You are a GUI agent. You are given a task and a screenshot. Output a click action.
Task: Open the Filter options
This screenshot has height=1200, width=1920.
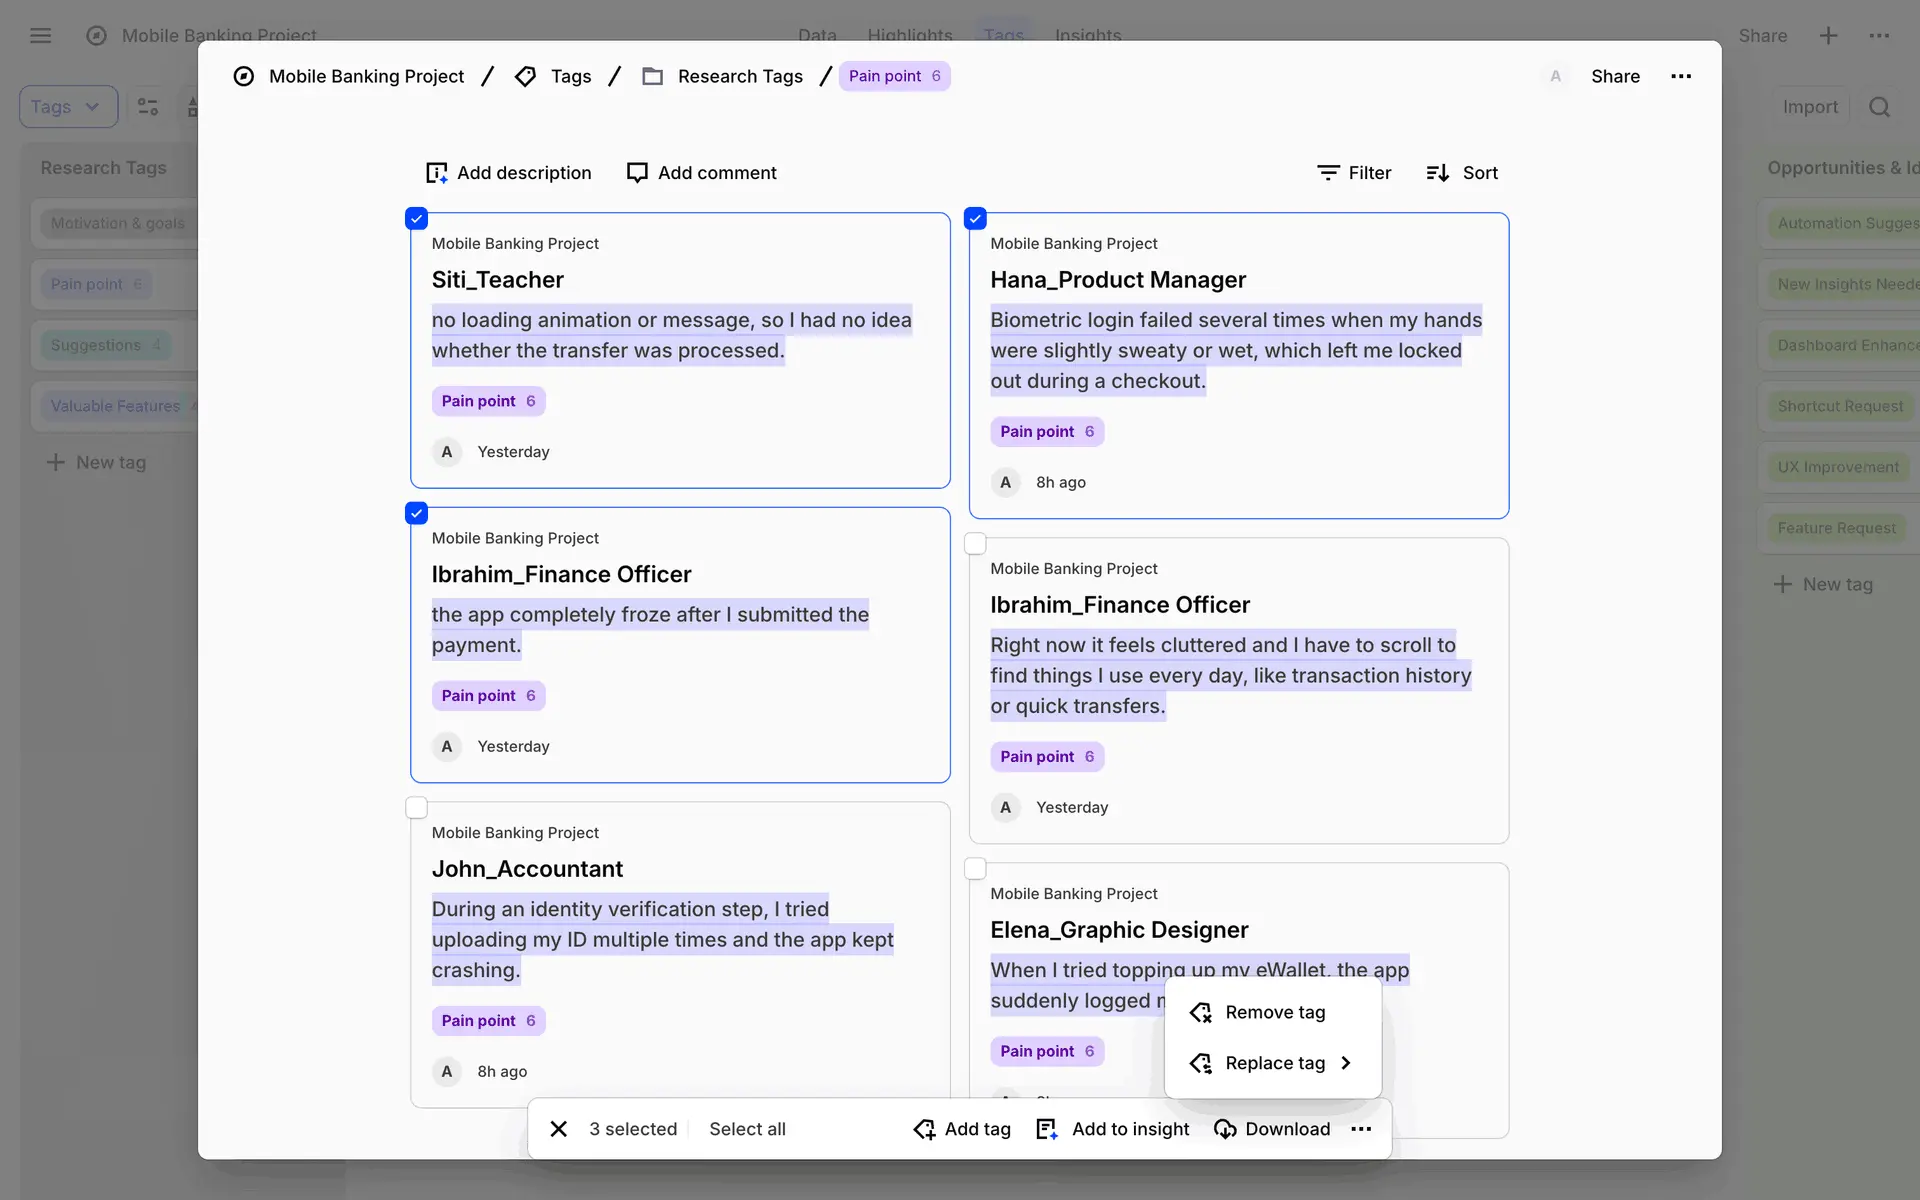[1354, 173]
